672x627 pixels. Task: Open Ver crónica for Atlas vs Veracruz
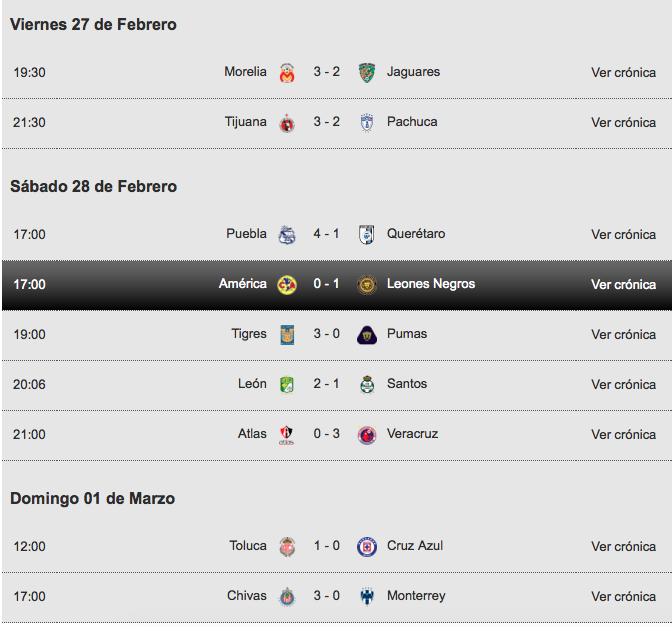click(x=623, y=435)
